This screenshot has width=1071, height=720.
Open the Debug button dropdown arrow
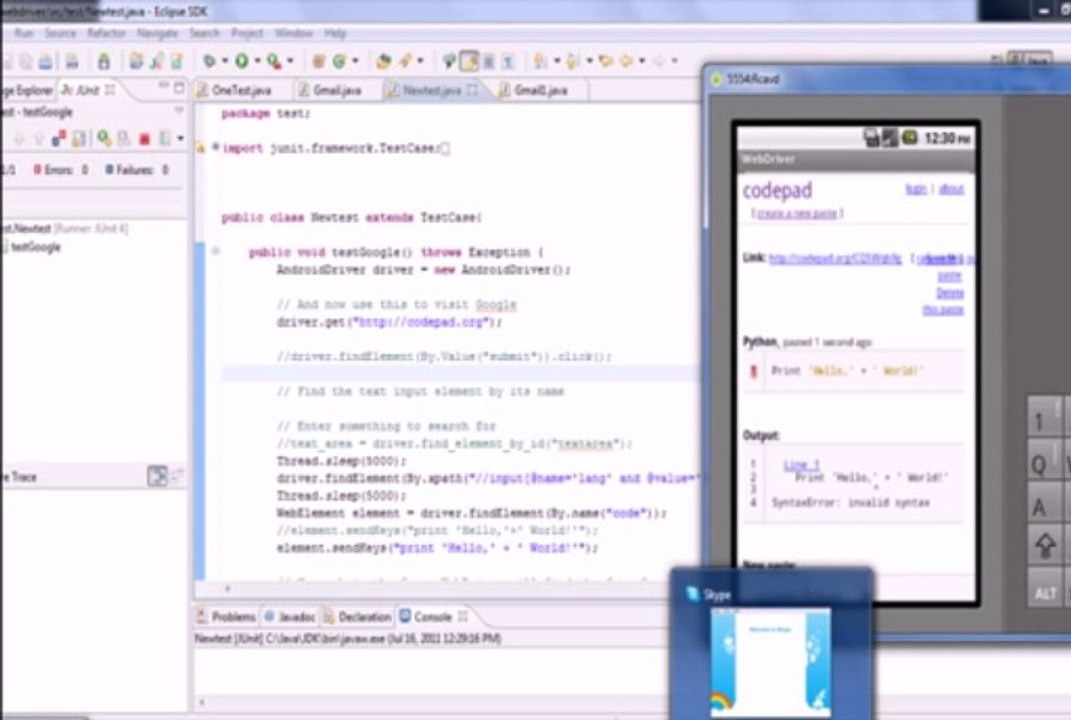(225, 61)
